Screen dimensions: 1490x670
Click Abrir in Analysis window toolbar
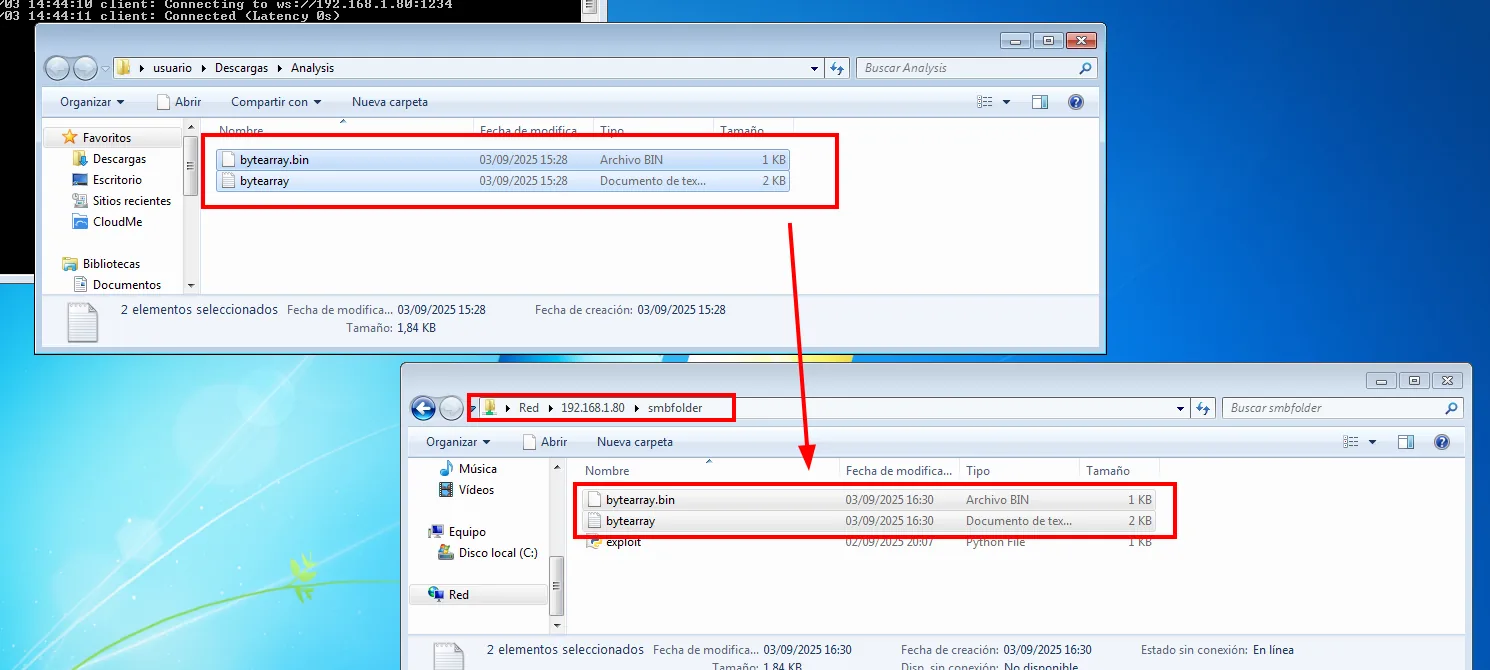[179, 102]
